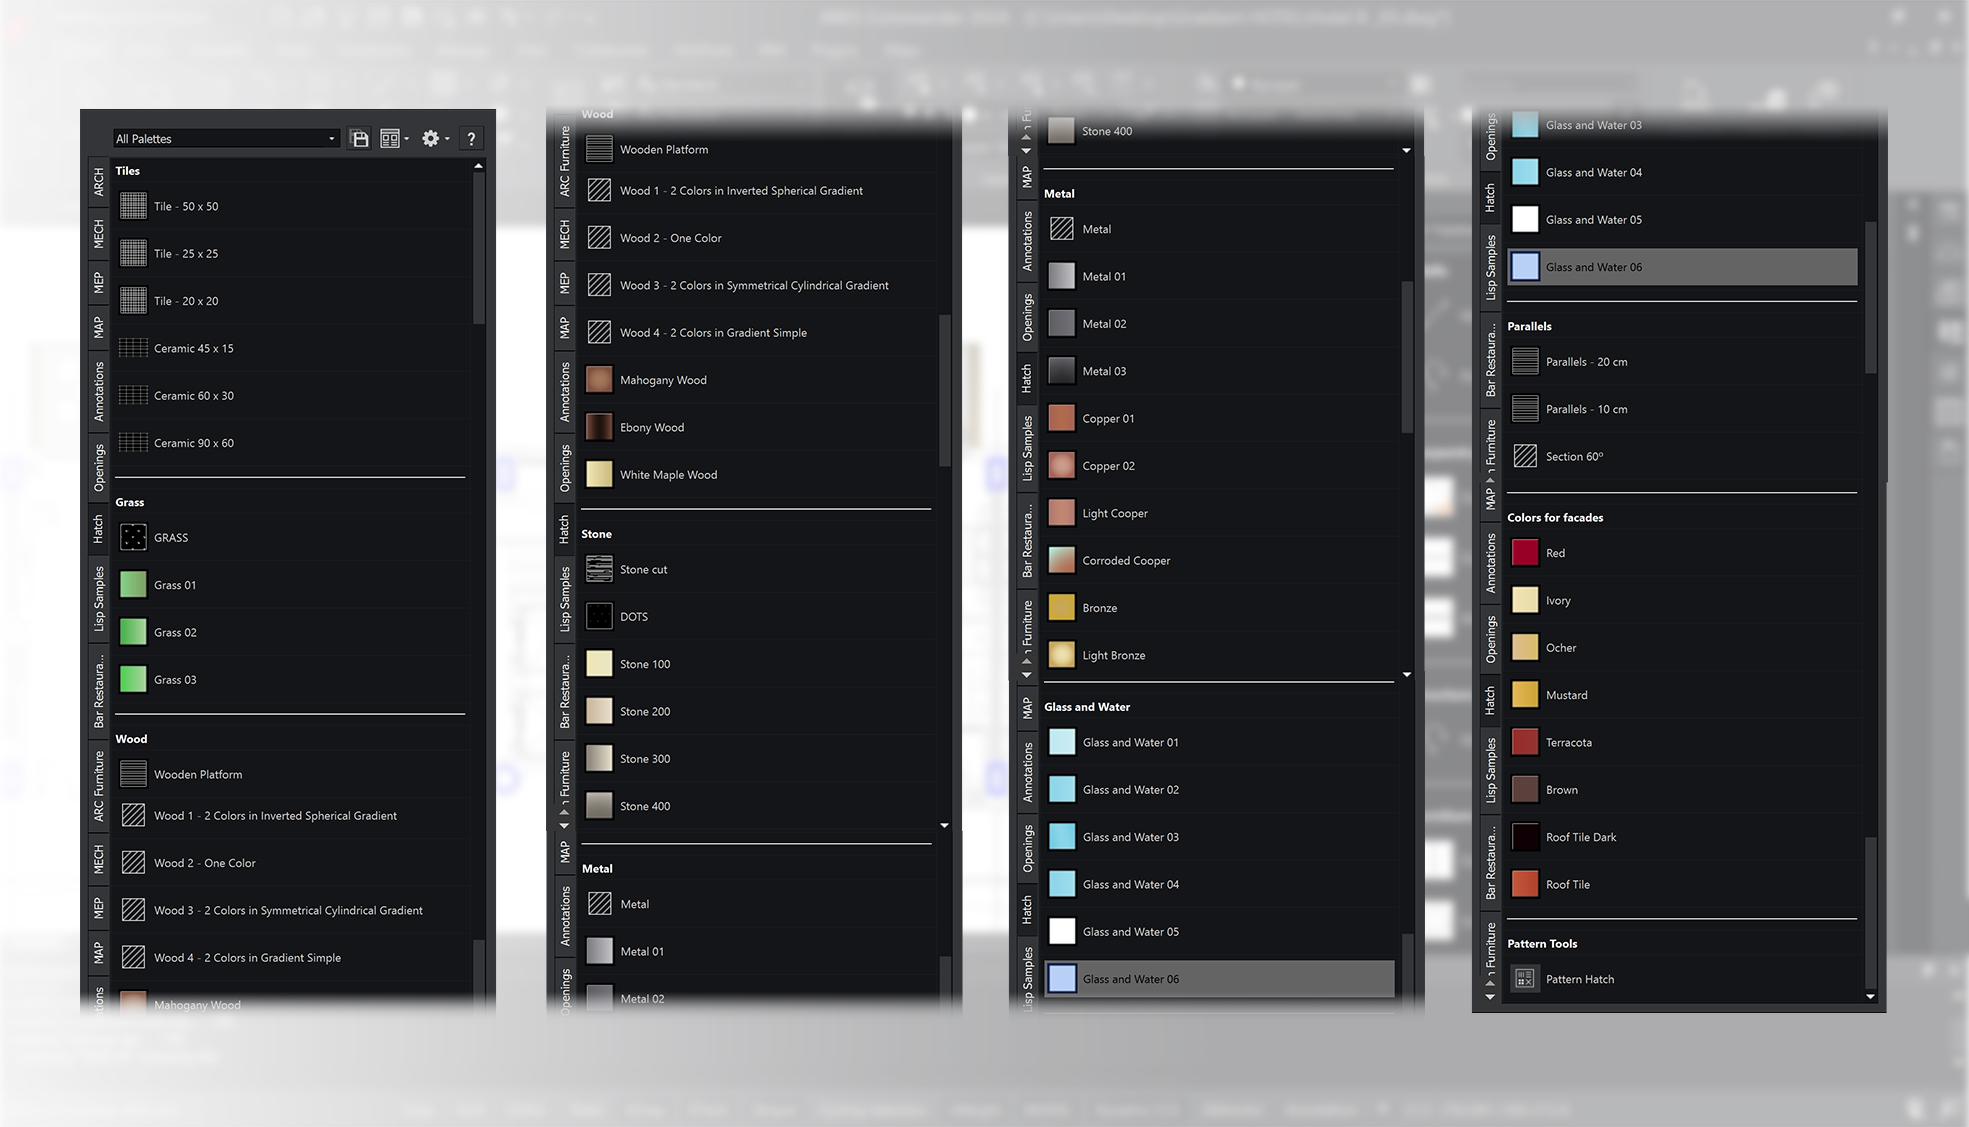Select the White Maple Wood material
This screenshot has width=1969, height=1127.
758,475
